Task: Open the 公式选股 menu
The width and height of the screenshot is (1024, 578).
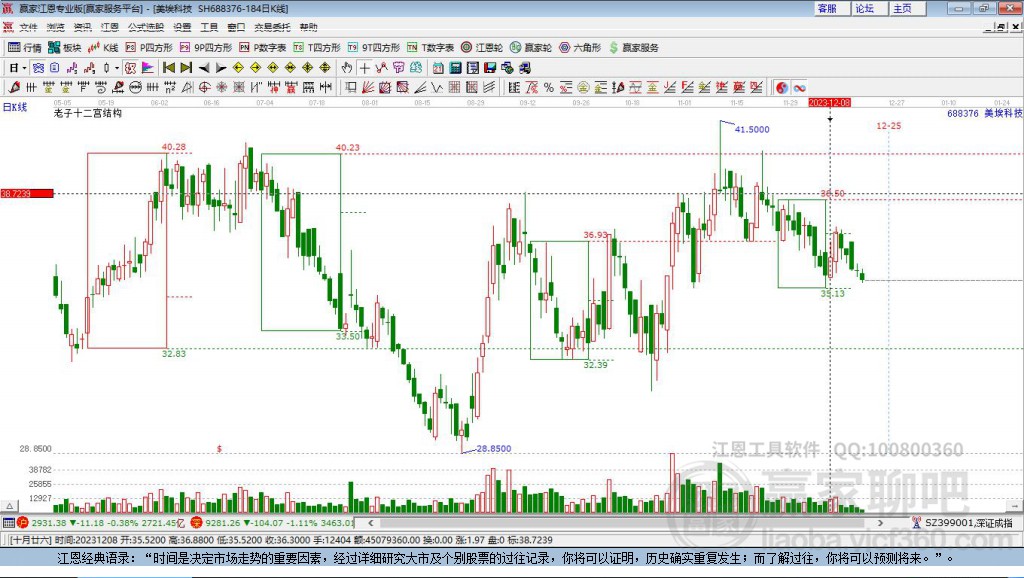Action: tap(146, 27)
